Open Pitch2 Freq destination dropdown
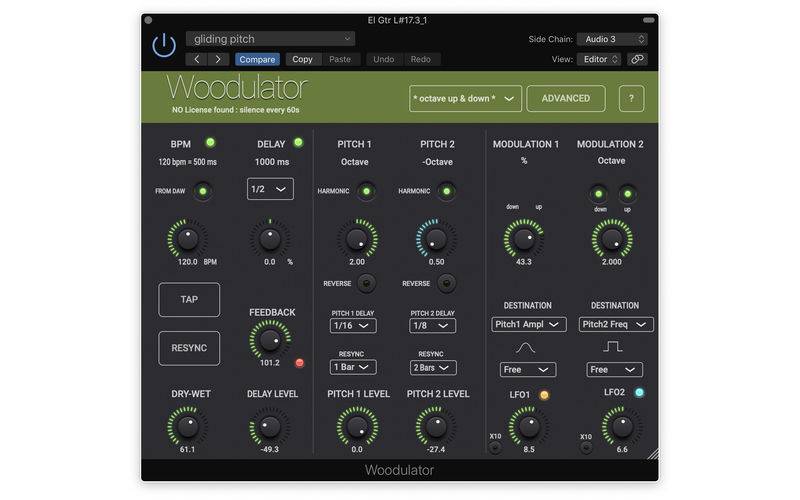The width and height of the screenshot is (800, 500). pos(616,324)
